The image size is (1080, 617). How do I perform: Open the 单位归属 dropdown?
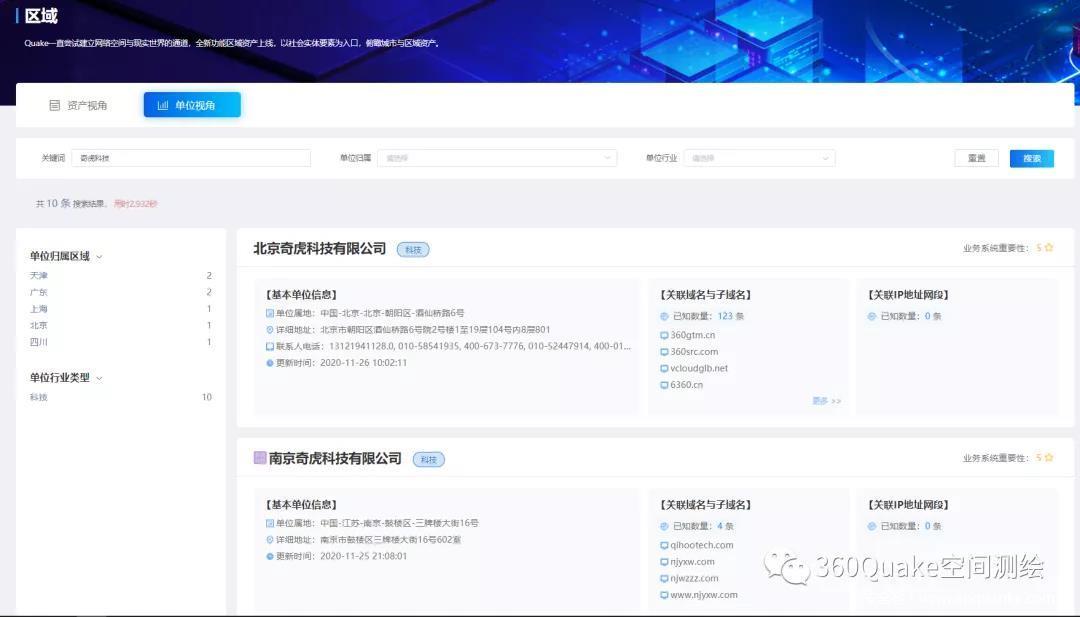[497, 158]
